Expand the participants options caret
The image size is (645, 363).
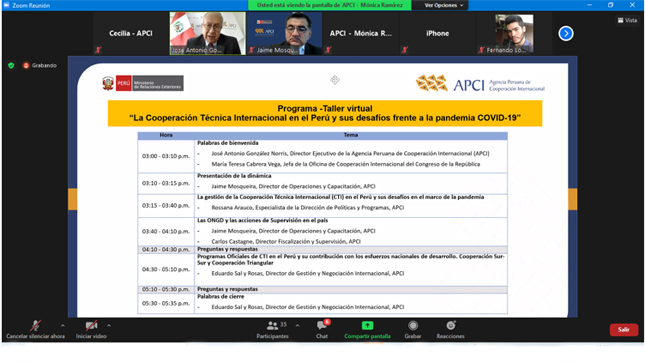tap(297, 326)
